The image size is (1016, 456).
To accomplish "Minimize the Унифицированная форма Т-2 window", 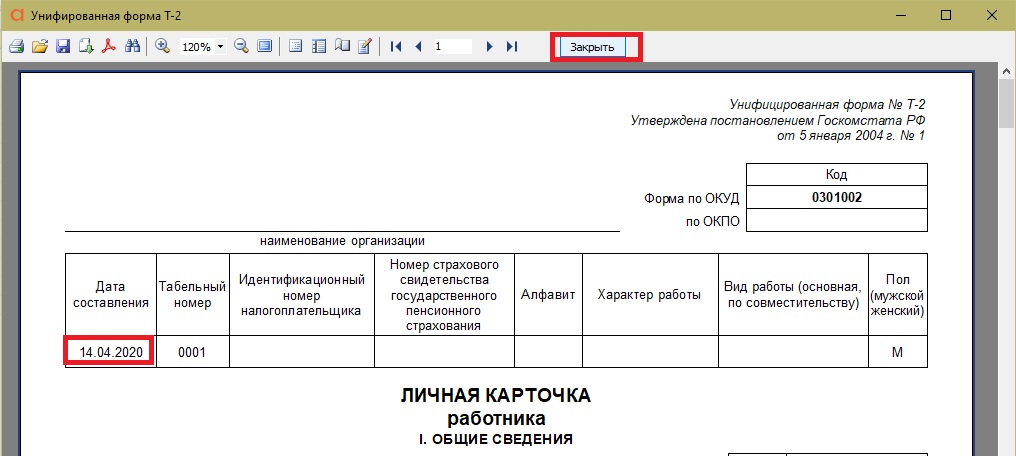I will pyautogui.click(x=901, y=15).
